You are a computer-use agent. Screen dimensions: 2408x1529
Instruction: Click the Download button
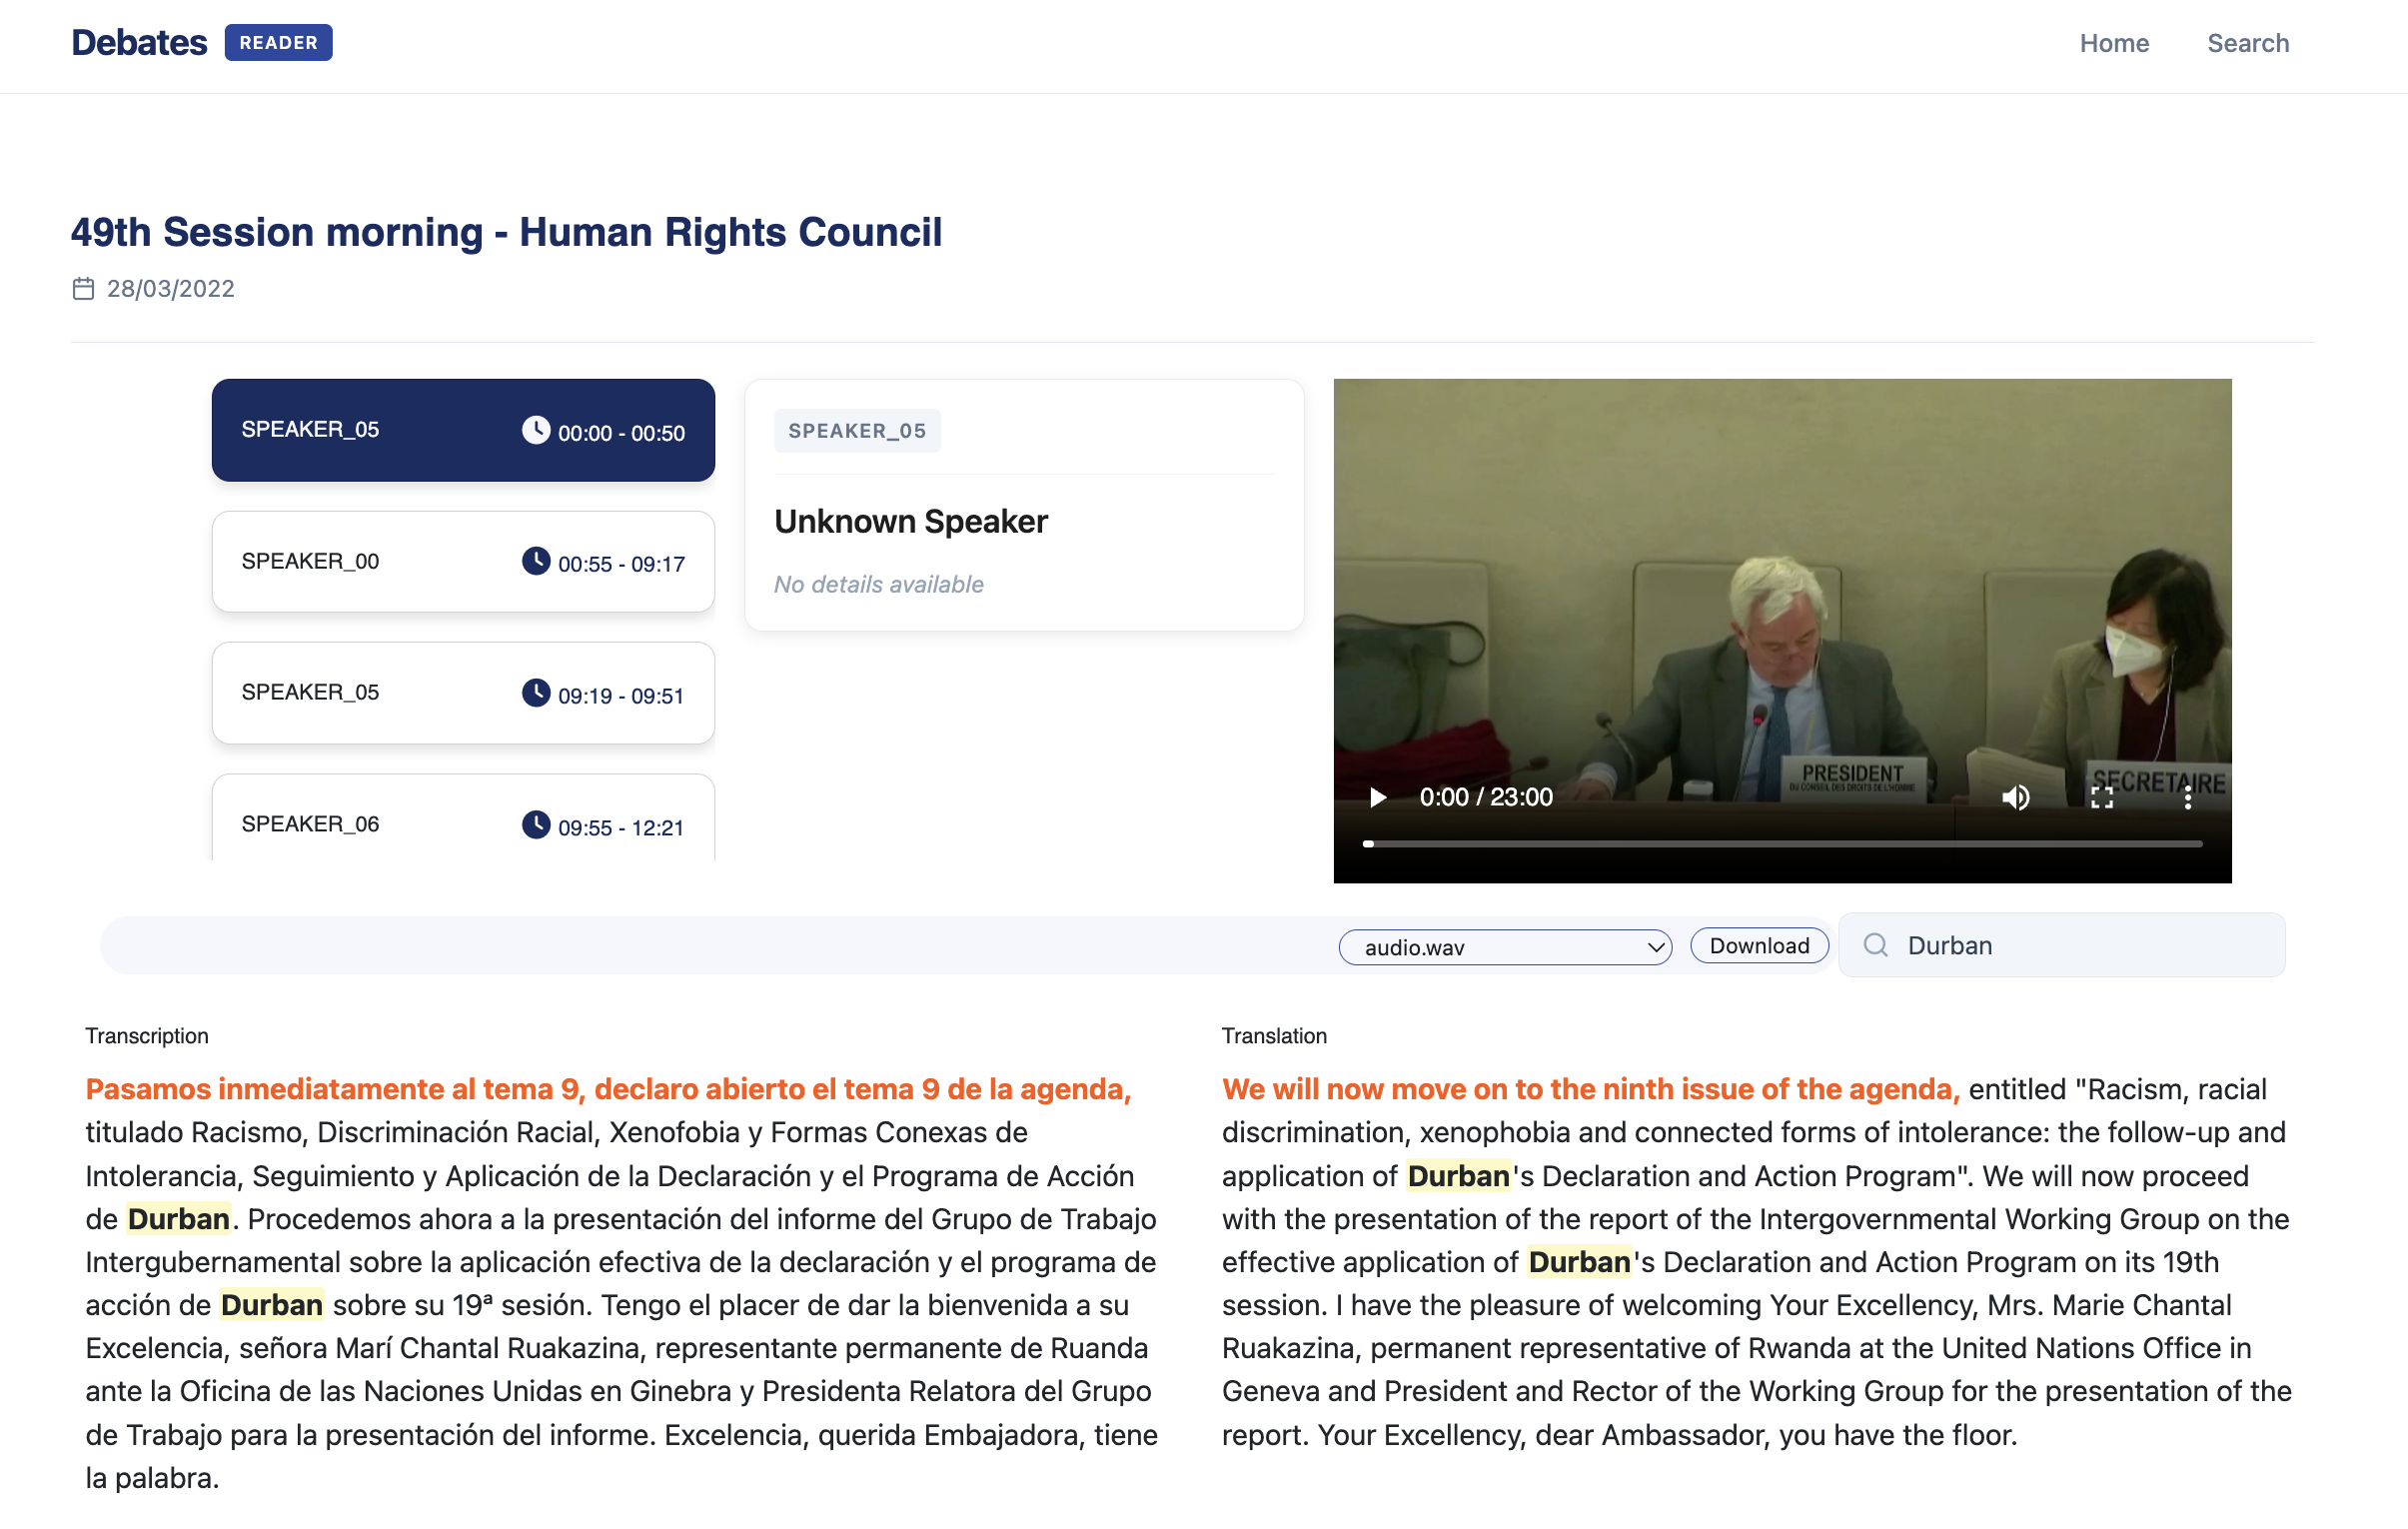click(1758, 946)
